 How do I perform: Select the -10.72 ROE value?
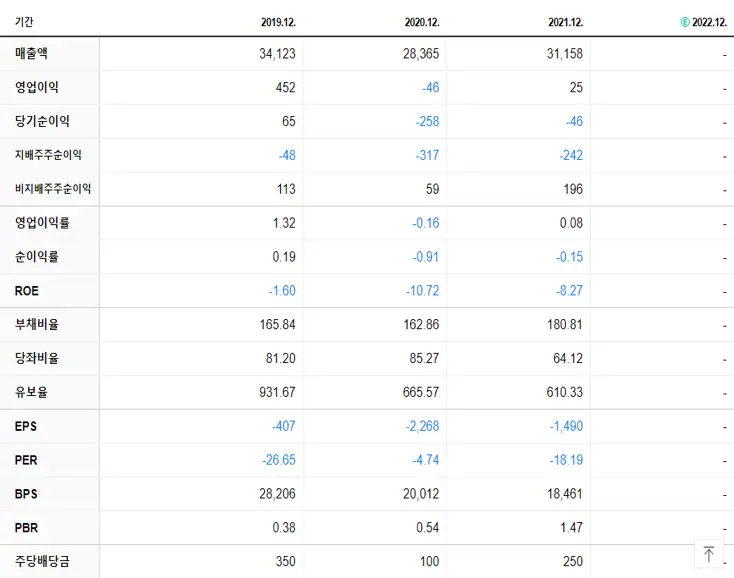[x=423, y=291]
